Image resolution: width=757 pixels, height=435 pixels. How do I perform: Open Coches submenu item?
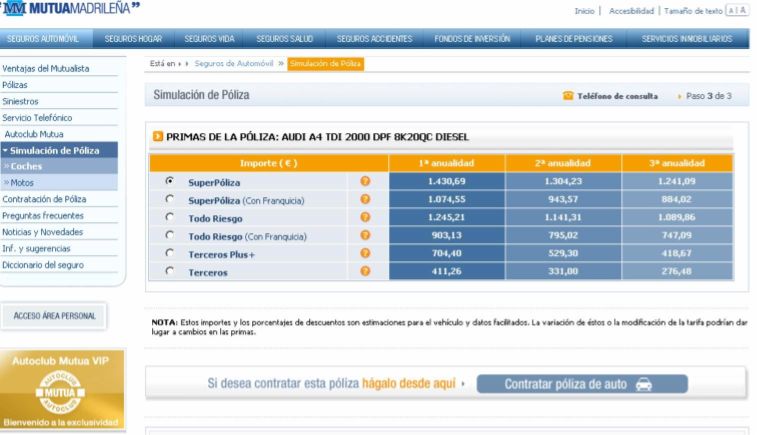tap(59, 166)
